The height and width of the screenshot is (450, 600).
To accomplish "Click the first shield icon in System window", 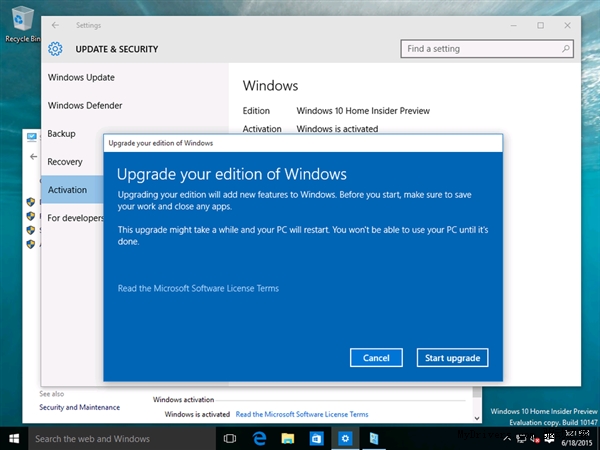I will (31, 202).
